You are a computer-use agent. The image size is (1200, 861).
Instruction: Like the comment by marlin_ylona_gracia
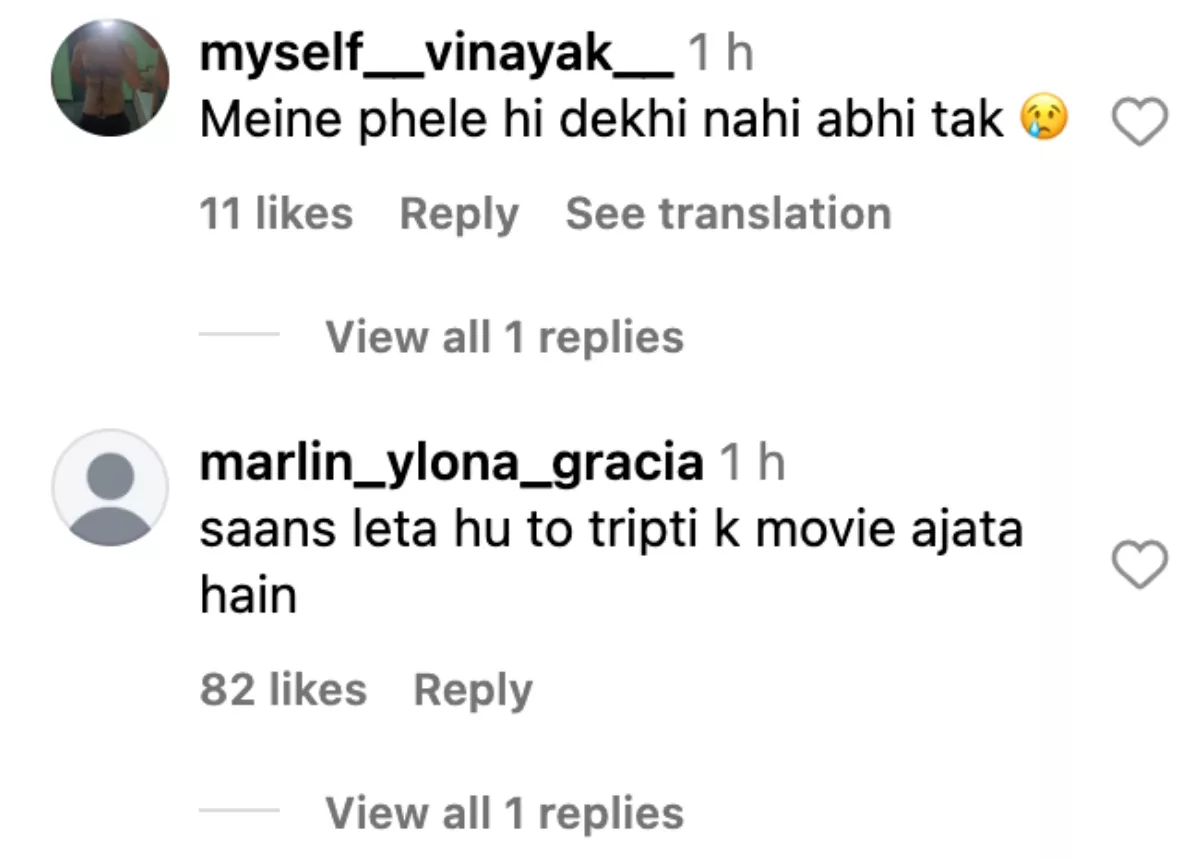(1140, 567)
